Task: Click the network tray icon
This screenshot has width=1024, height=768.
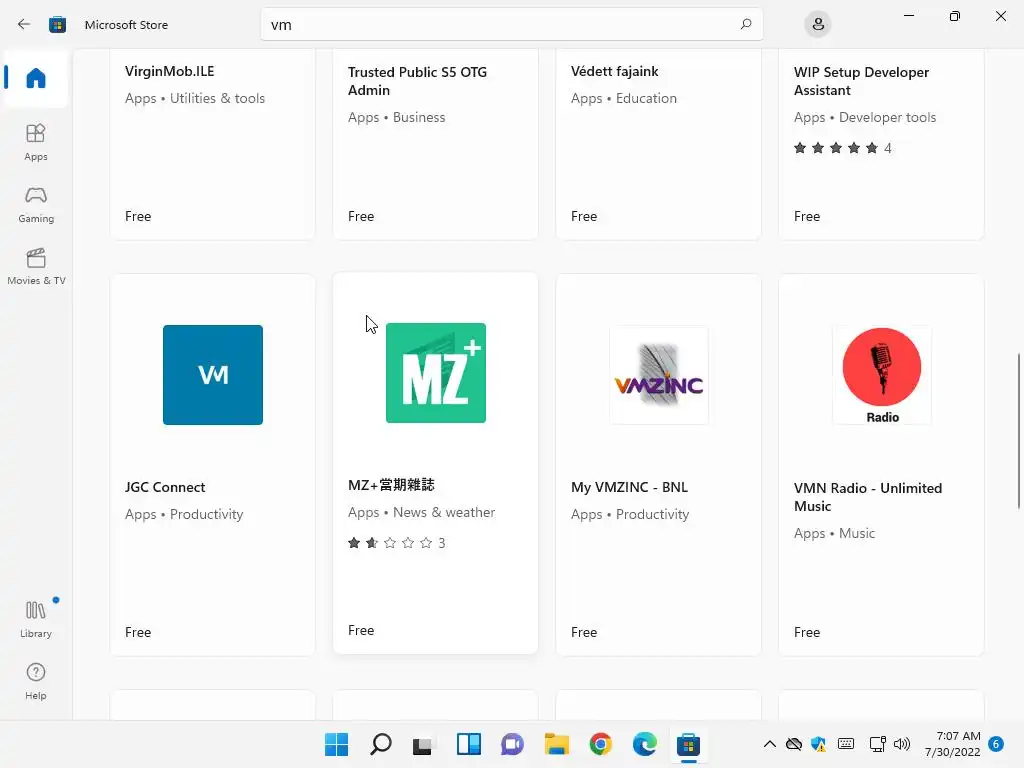Action: coord(877,744)
